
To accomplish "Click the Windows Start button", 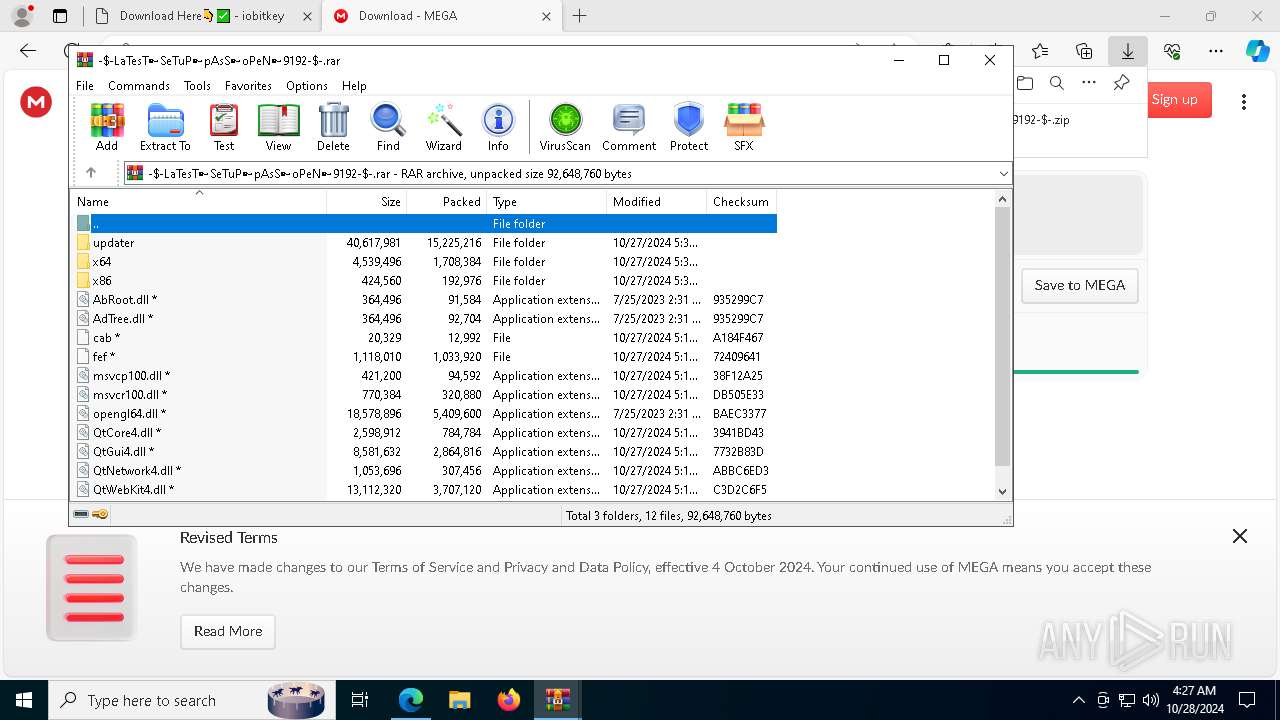I will [23, 700].
